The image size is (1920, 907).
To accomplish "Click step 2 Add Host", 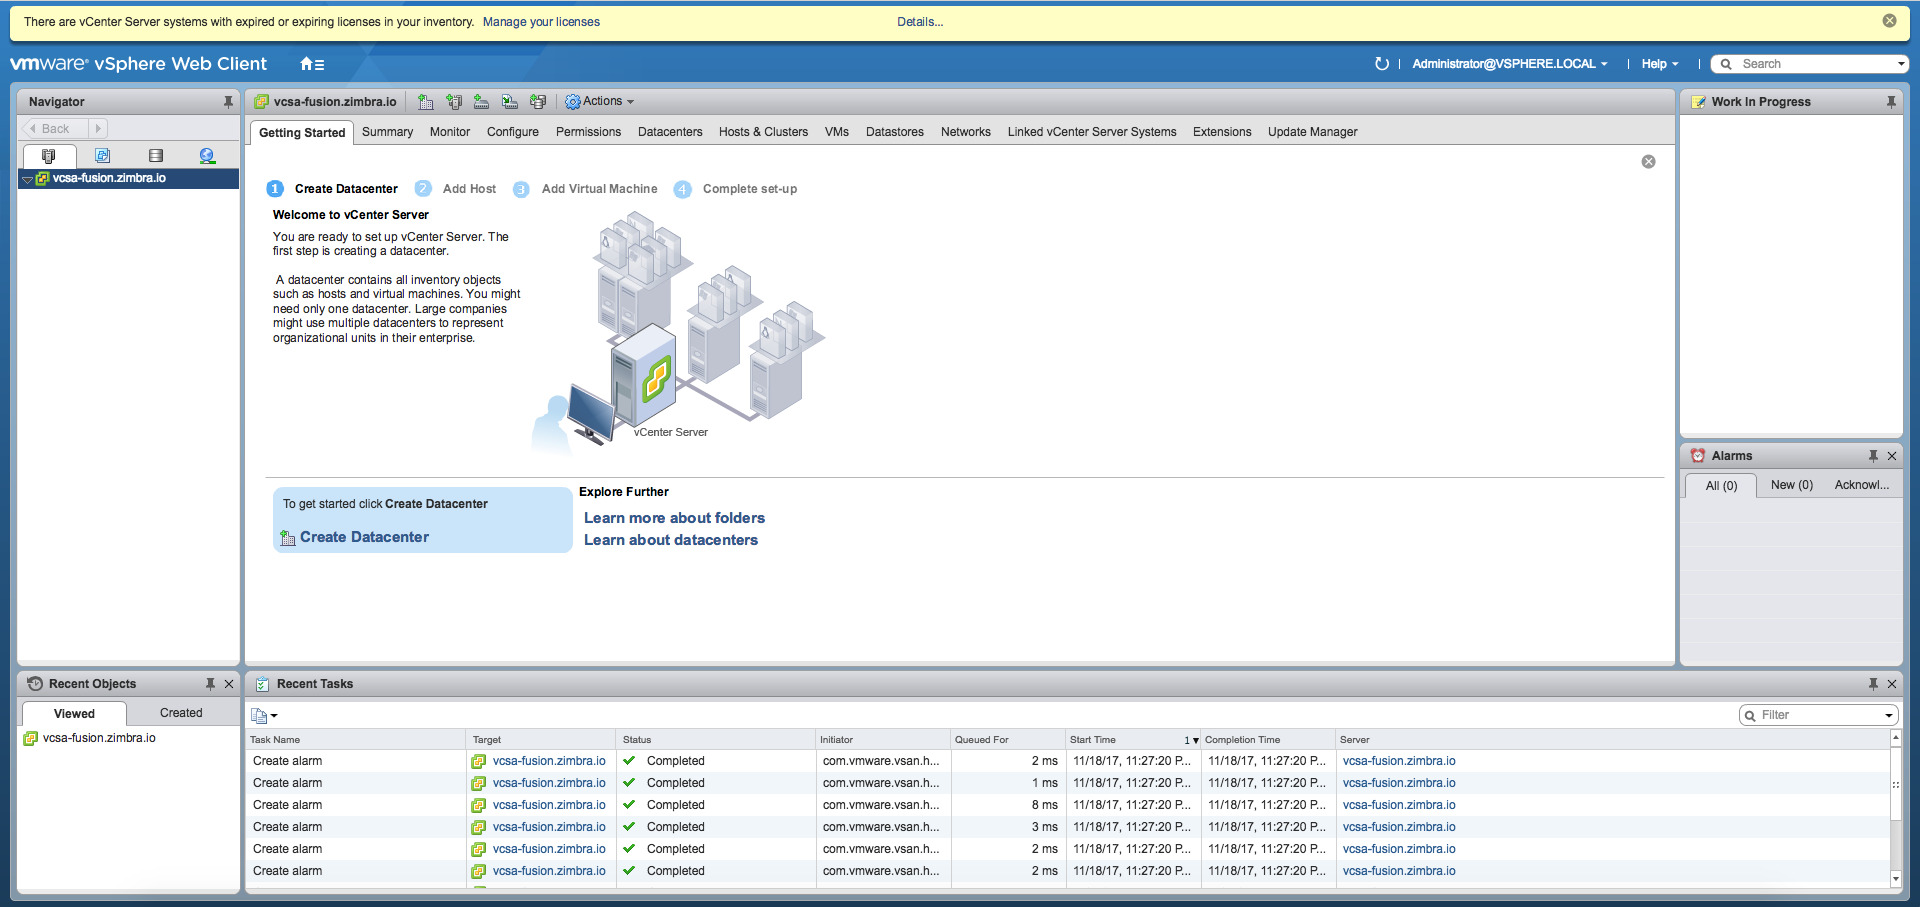I will (x=456, y=189).
